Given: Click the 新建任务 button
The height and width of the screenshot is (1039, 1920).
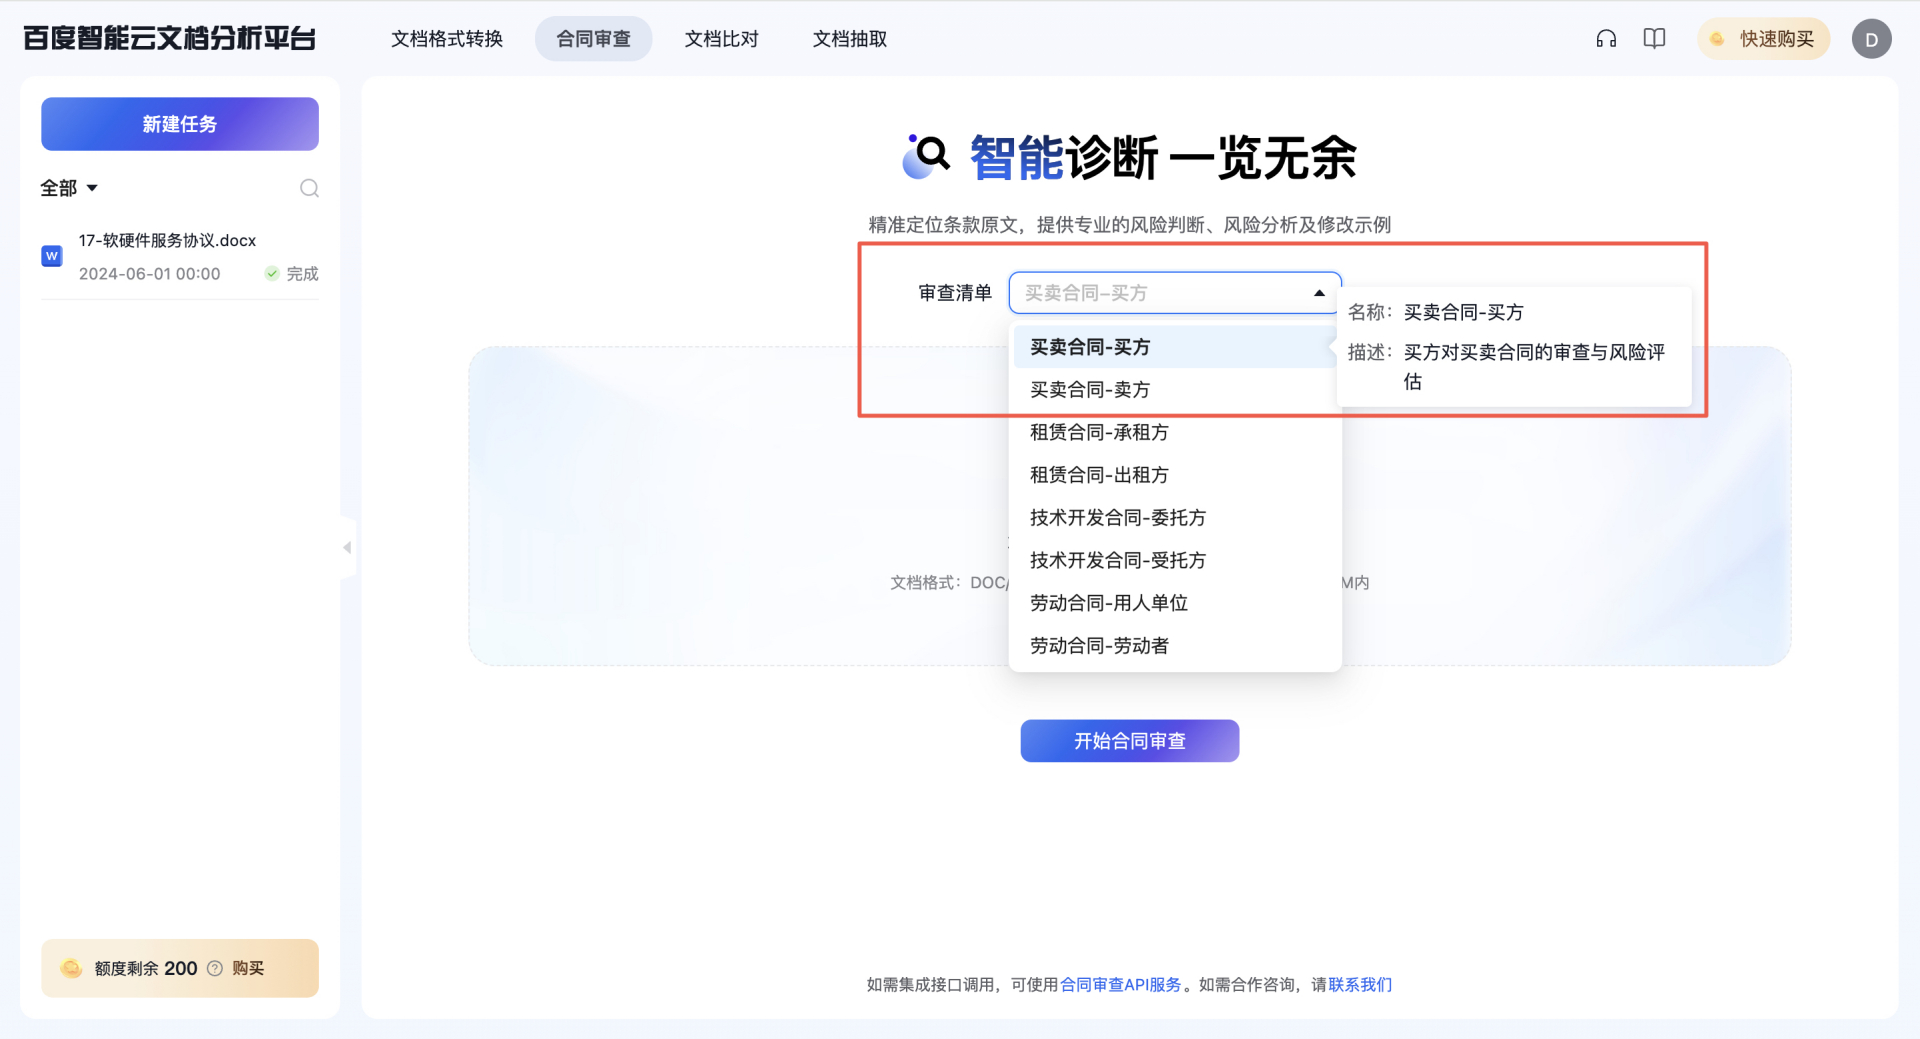Looking at the screenshot, I should (x=180, y=124).
